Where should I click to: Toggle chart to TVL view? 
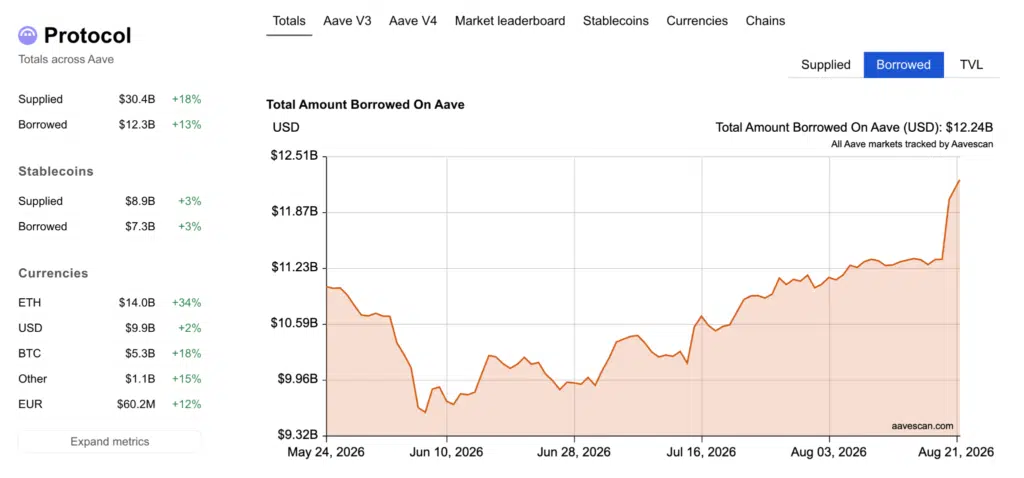(971, 65)
